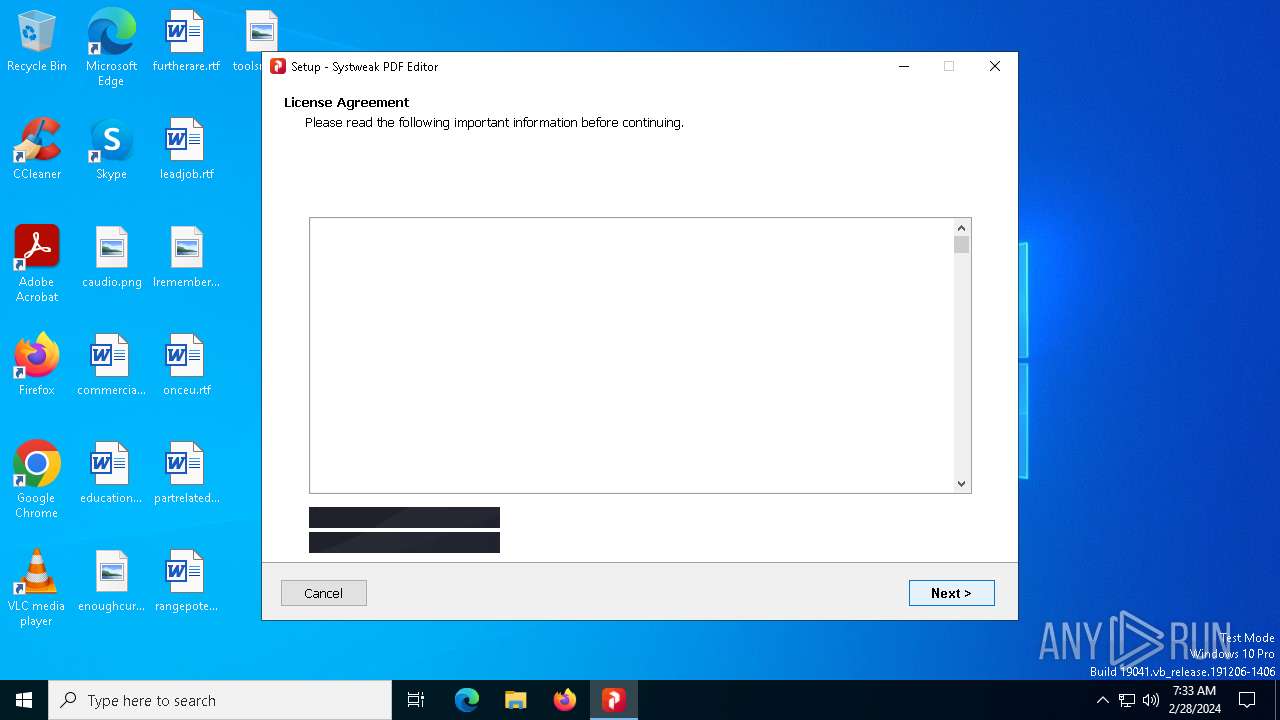Click the license text scrollbar thumb
This screenshot has height=720, width=1280.
962,245
